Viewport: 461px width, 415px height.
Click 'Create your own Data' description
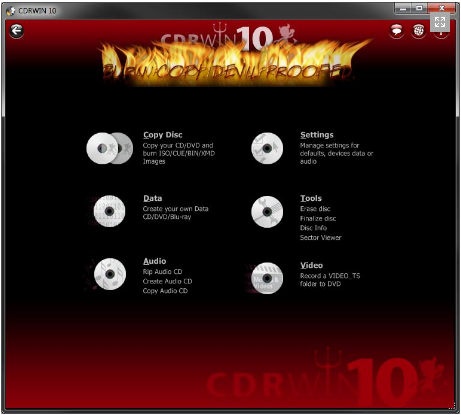175,213
